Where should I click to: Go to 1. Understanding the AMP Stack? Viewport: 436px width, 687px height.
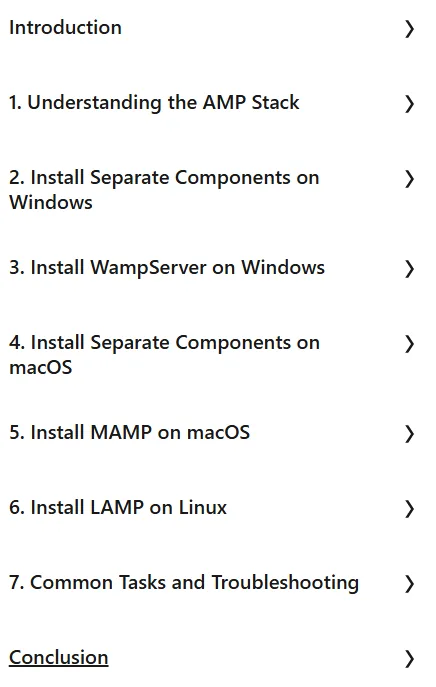click(154, 103)
